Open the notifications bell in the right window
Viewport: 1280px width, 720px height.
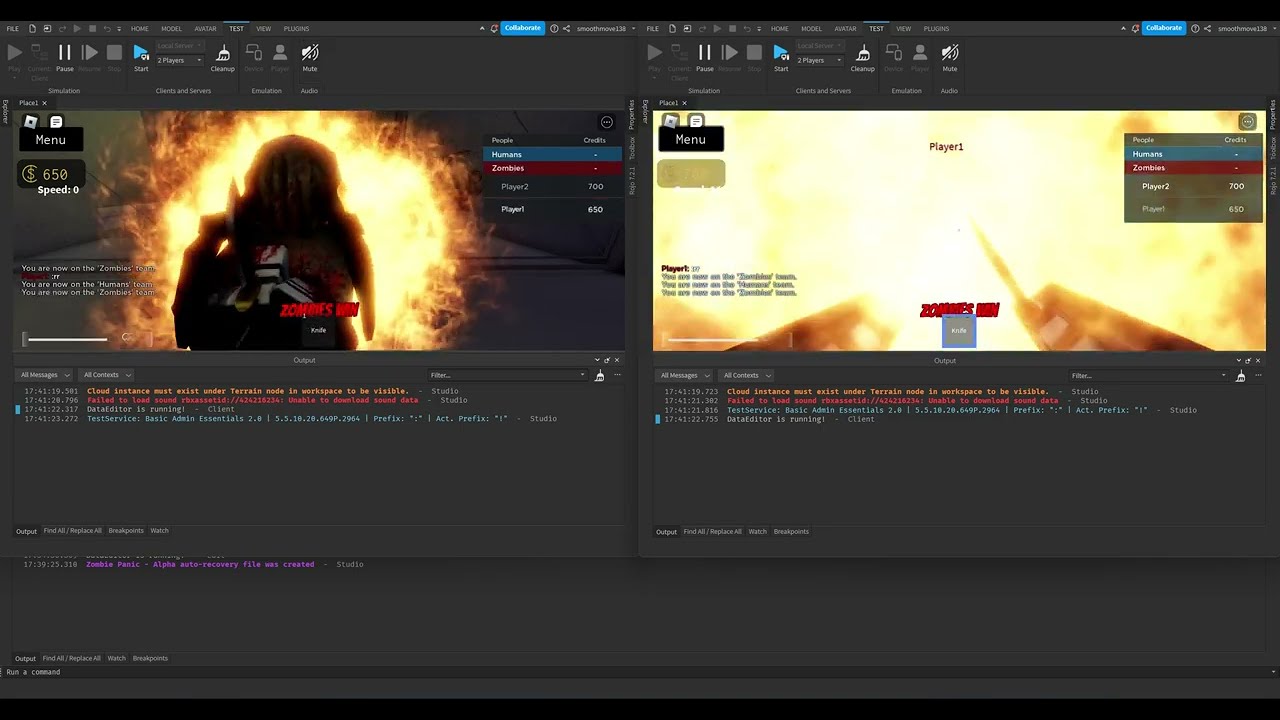(1136, 28)
